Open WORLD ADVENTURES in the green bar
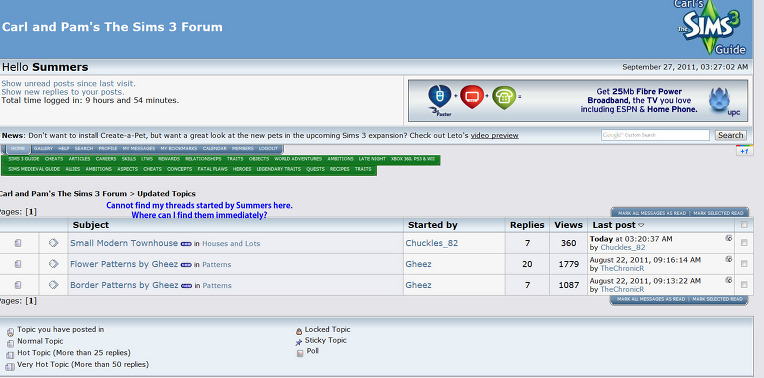This screenshot has width=764, height=378. click(x=298, y=159)
